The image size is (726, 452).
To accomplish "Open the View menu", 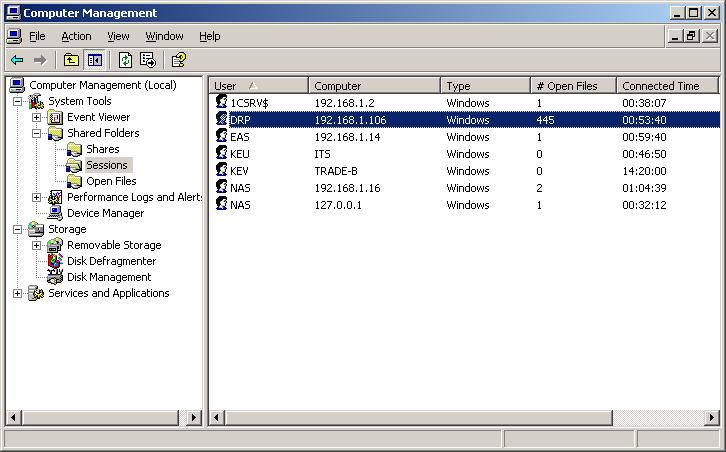I will point(118,36).
